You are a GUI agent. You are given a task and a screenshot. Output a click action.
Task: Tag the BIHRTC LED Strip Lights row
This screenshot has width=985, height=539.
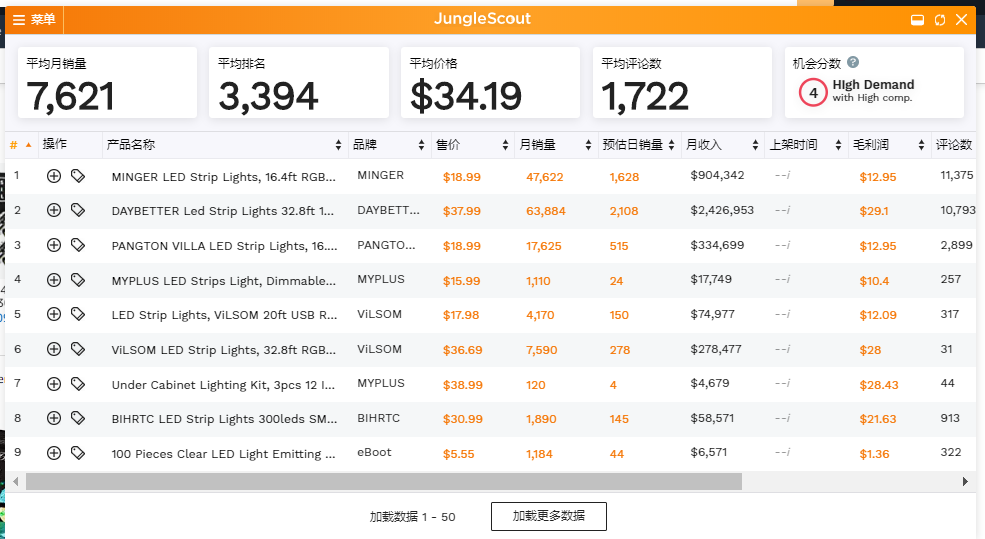(78, 418)
